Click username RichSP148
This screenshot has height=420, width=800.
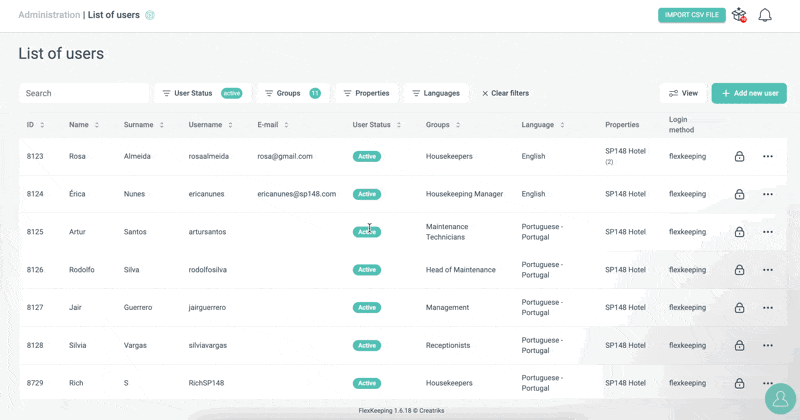tap(206, 383)
